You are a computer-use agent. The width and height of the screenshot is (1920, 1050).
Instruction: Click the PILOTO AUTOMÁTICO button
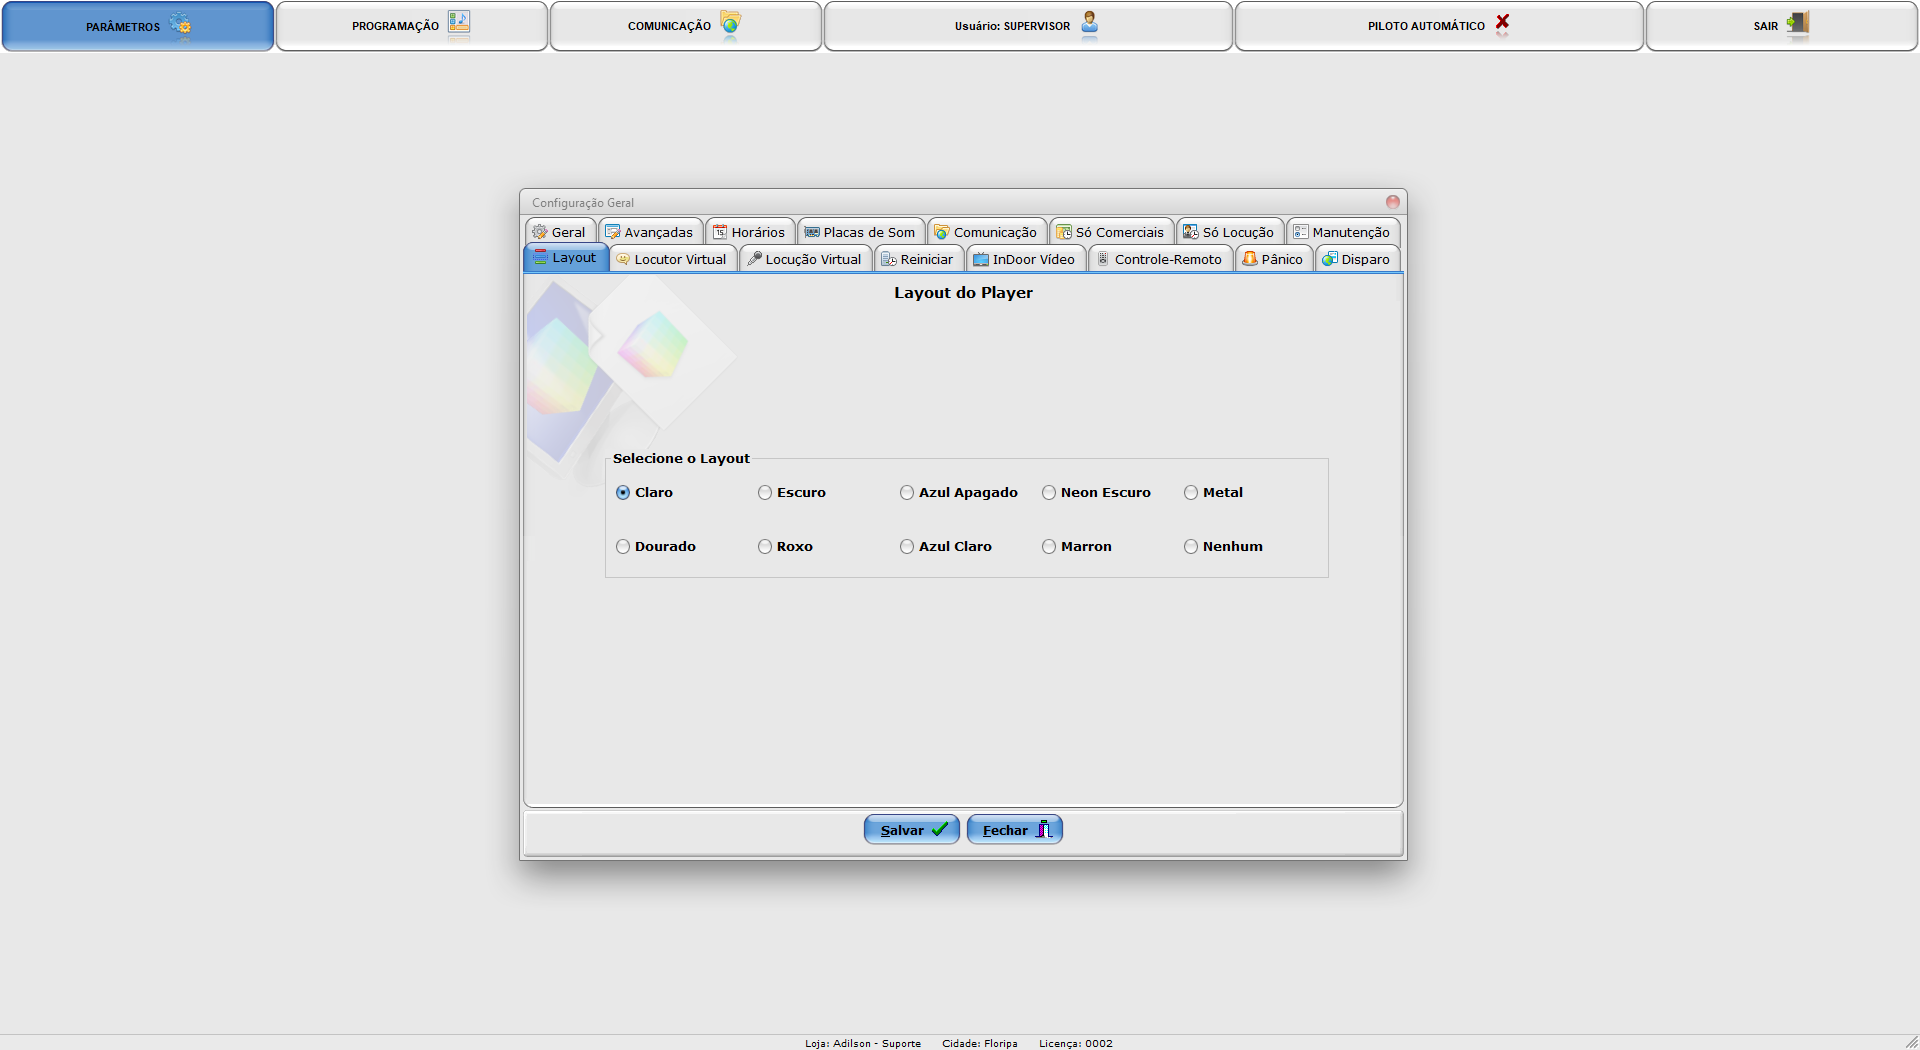coord(1439,26)
